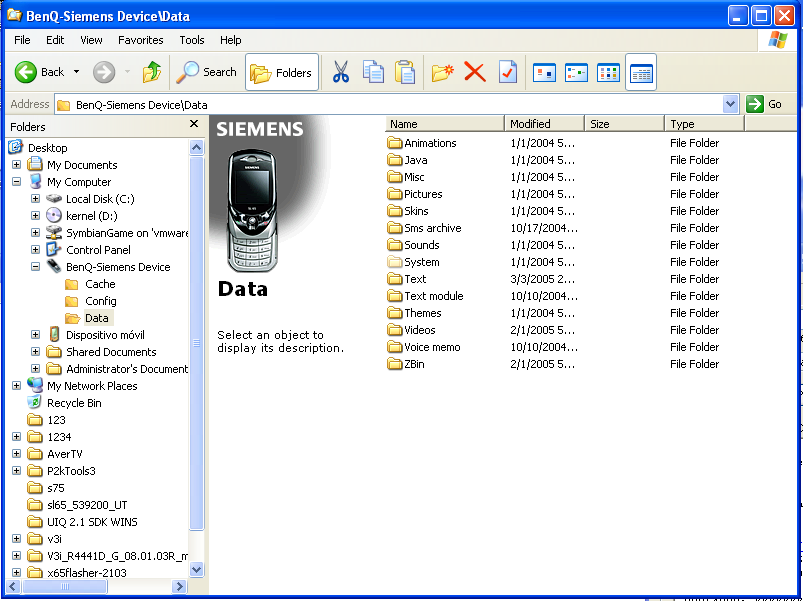The image size is (803, 601).
Task: Click folder tree scroll up arrow
Action: (x=197, y=148)
